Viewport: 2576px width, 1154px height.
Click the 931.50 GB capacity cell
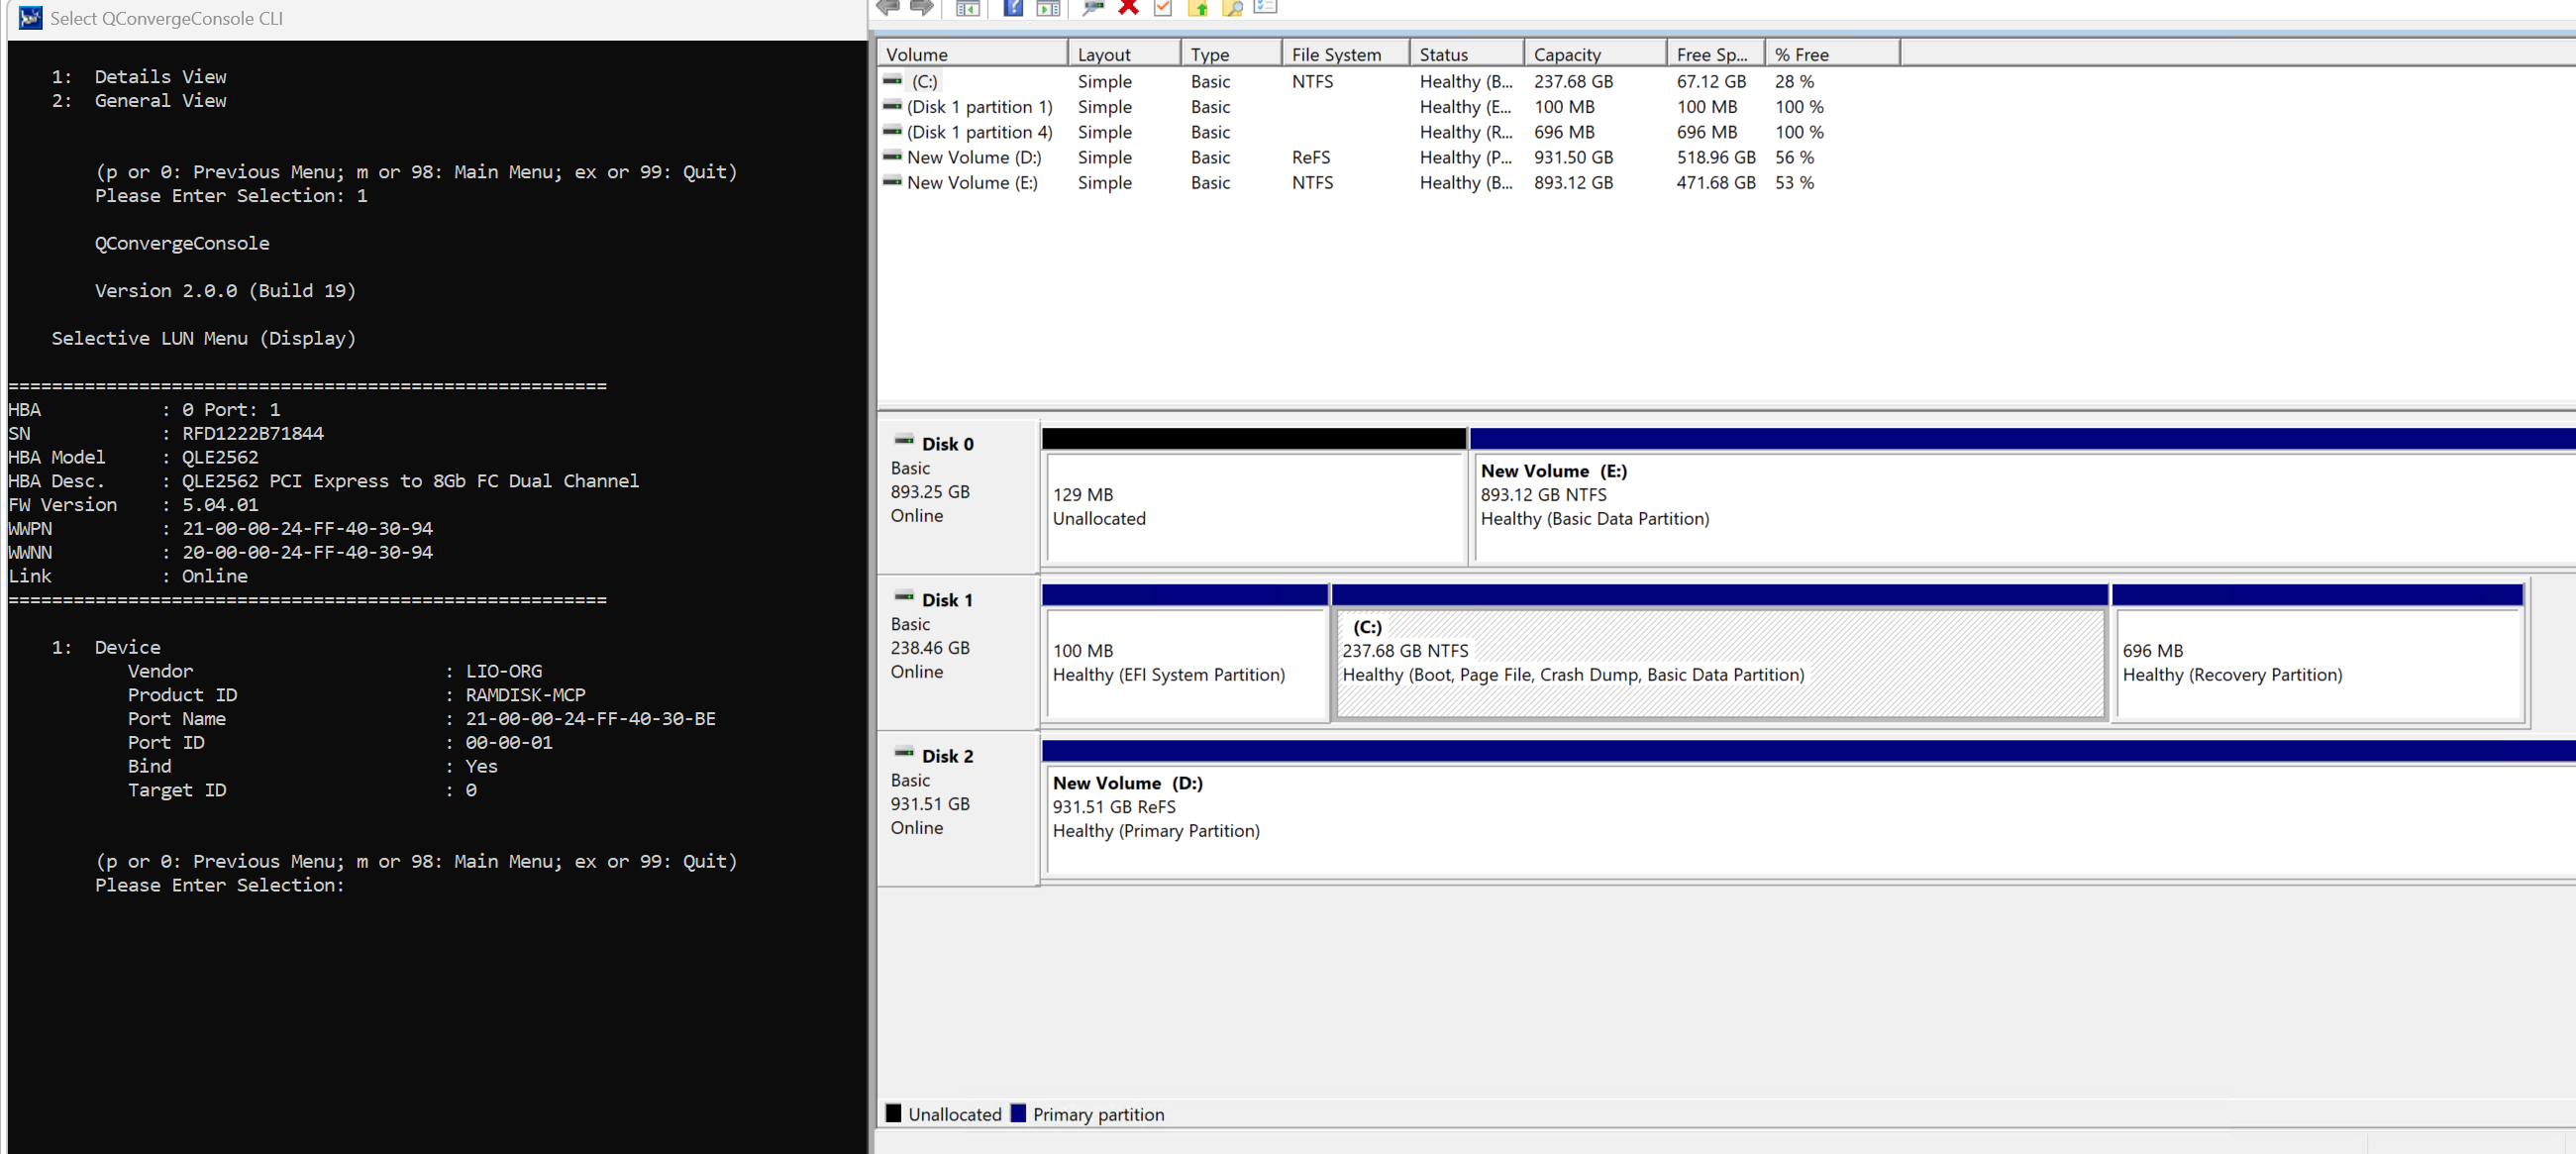[1573, 157]
